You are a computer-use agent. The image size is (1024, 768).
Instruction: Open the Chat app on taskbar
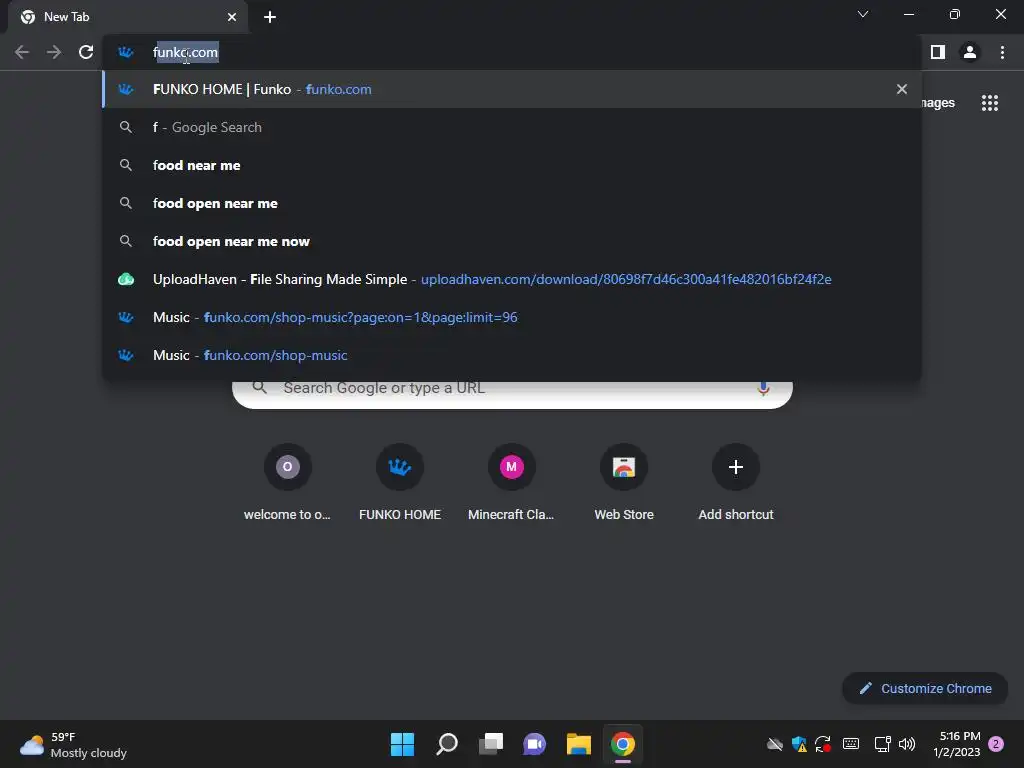[534, 744]
